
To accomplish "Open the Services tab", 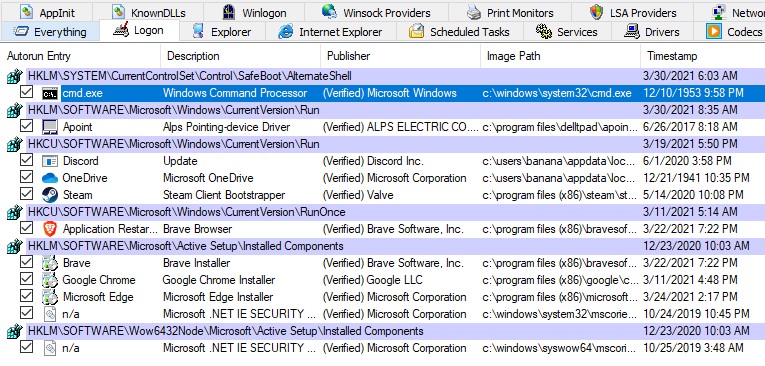I will (x=566, y=32).
